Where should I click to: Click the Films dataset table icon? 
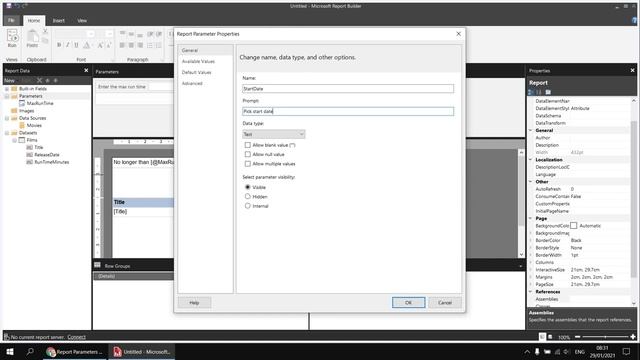22,140
